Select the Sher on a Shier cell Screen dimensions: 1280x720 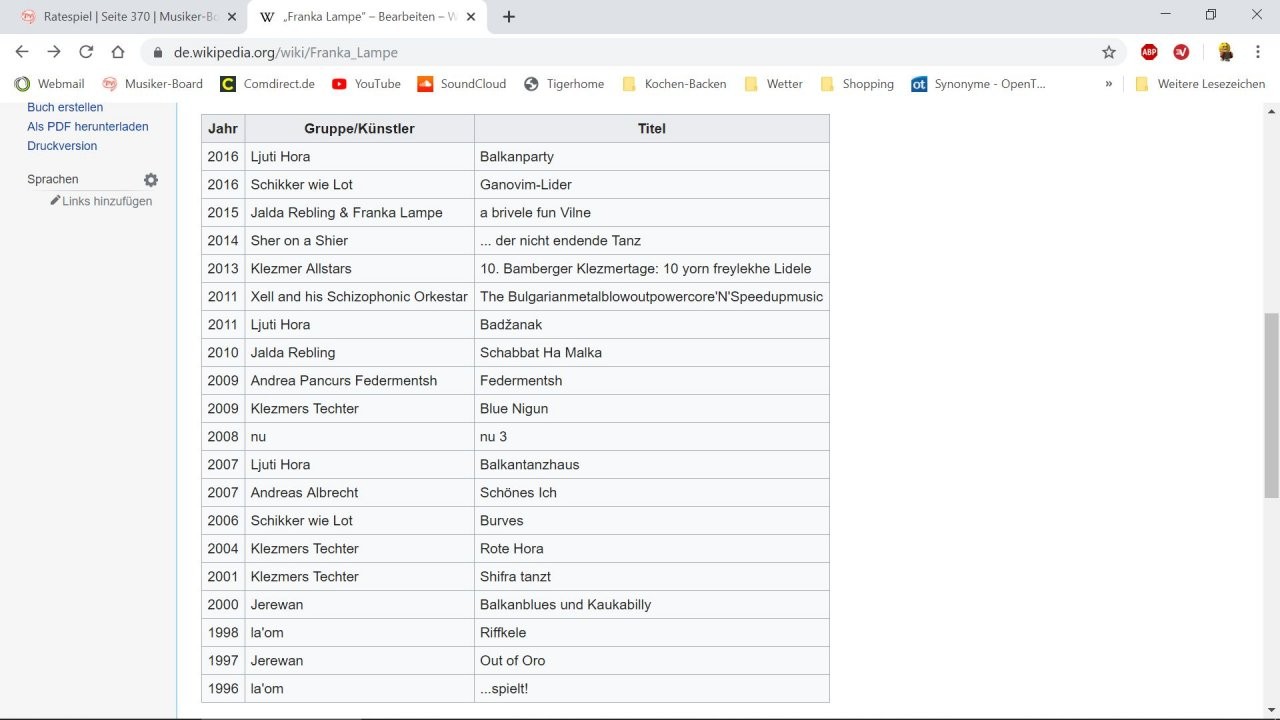point(359,240)
